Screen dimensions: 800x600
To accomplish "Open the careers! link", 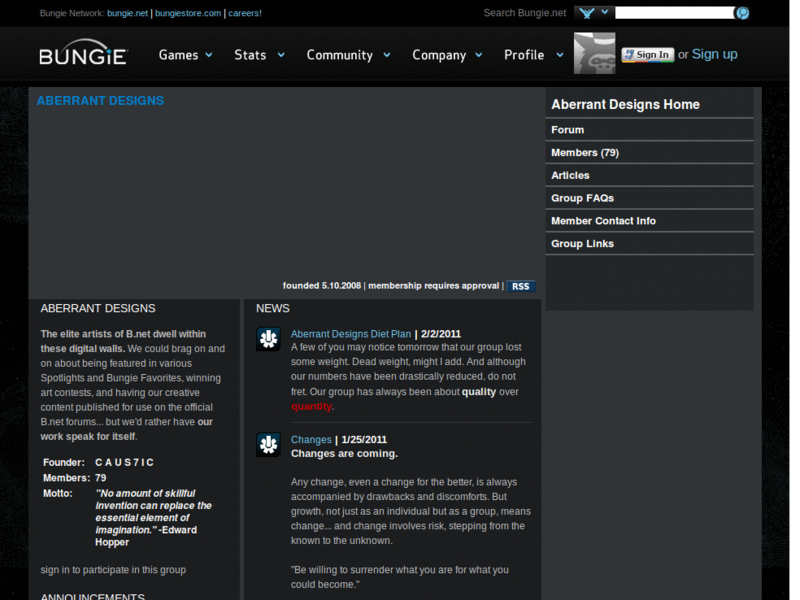I will [245, 13].
